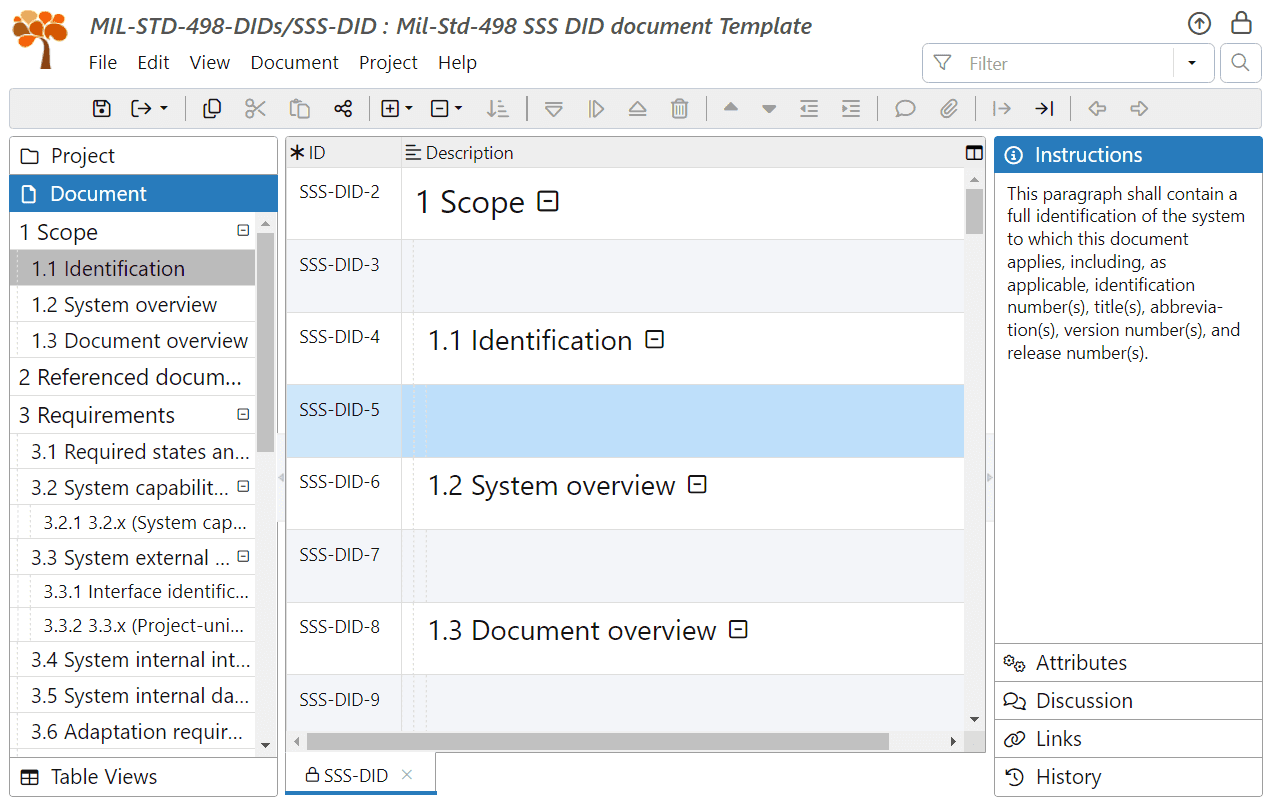Screen dimensions: 1272x800
Task: Select 3.6 Adaptation requir... in outline
Action: [x=133, y=732]
